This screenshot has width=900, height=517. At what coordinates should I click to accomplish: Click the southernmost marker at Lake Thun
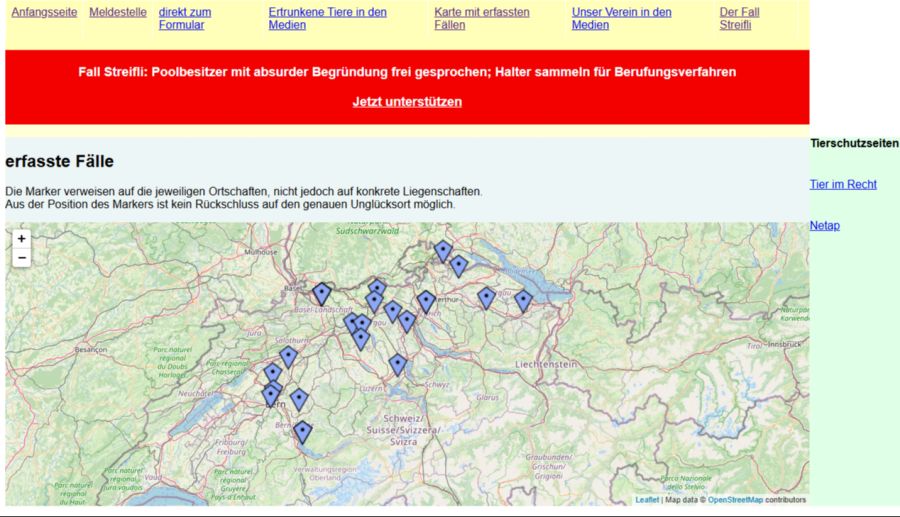(x=302, y=432)
